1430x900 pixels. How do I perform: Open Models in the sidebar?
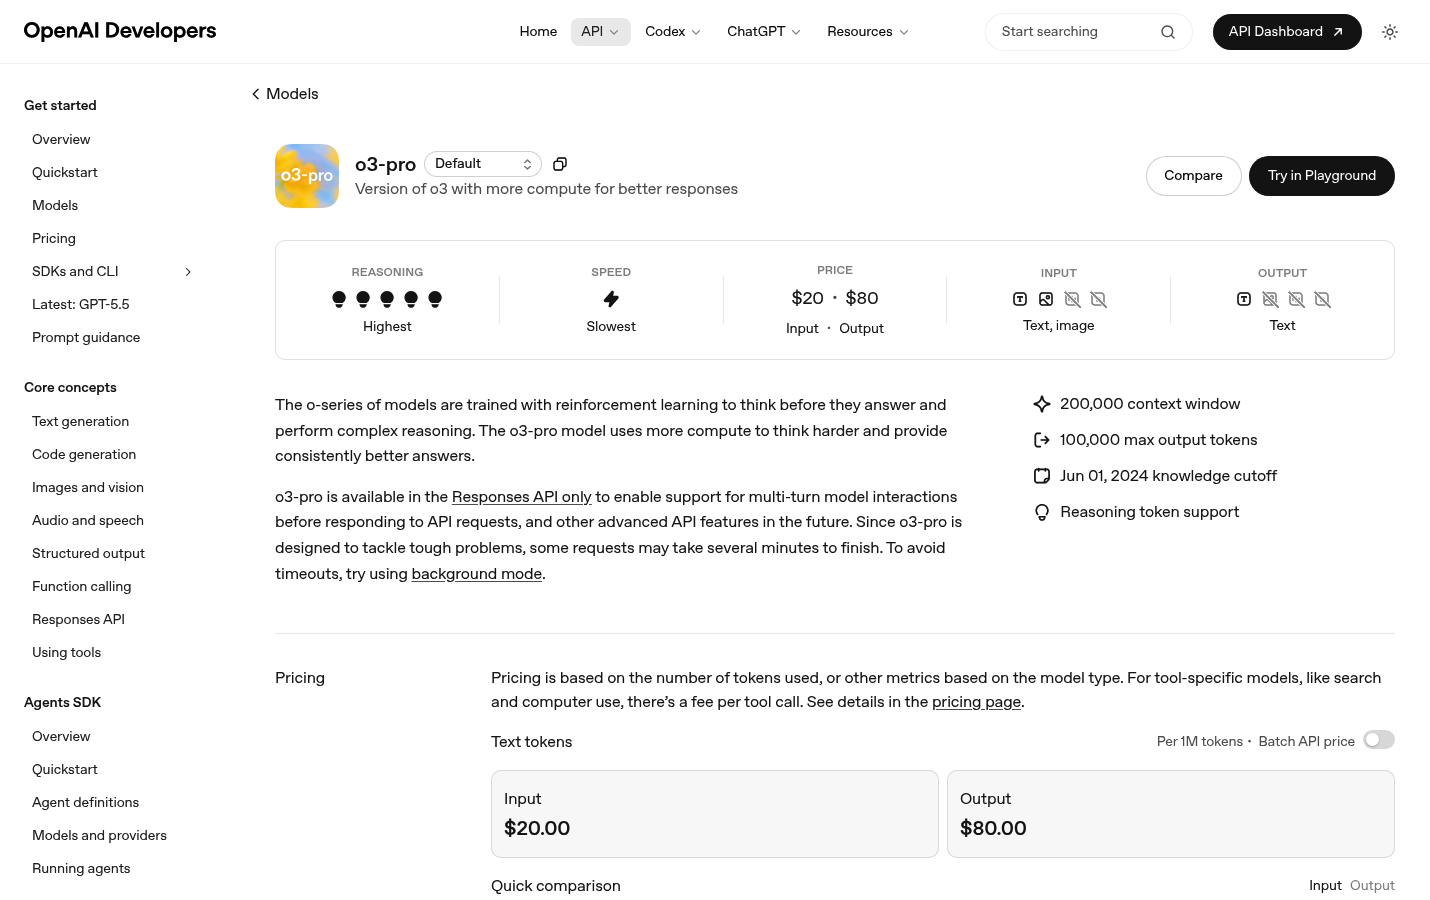tap(55, 205)
